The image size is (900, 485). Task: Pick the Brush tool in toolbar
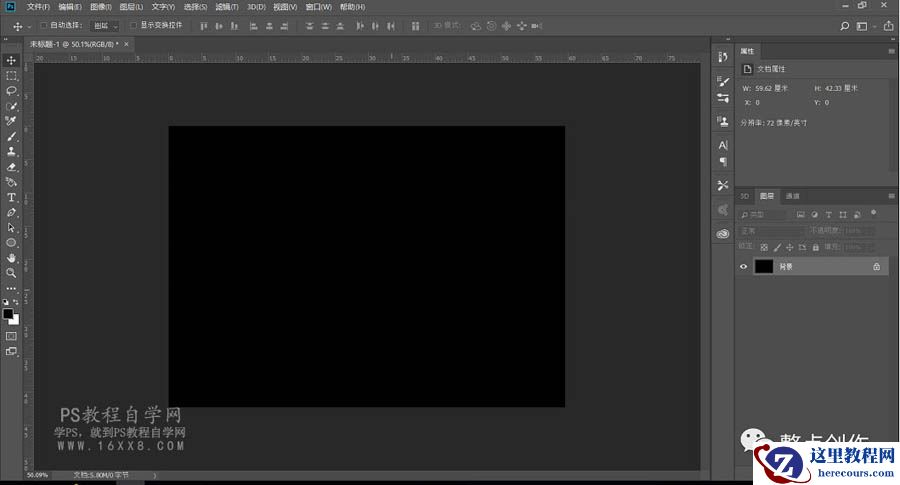click(11, 136)
